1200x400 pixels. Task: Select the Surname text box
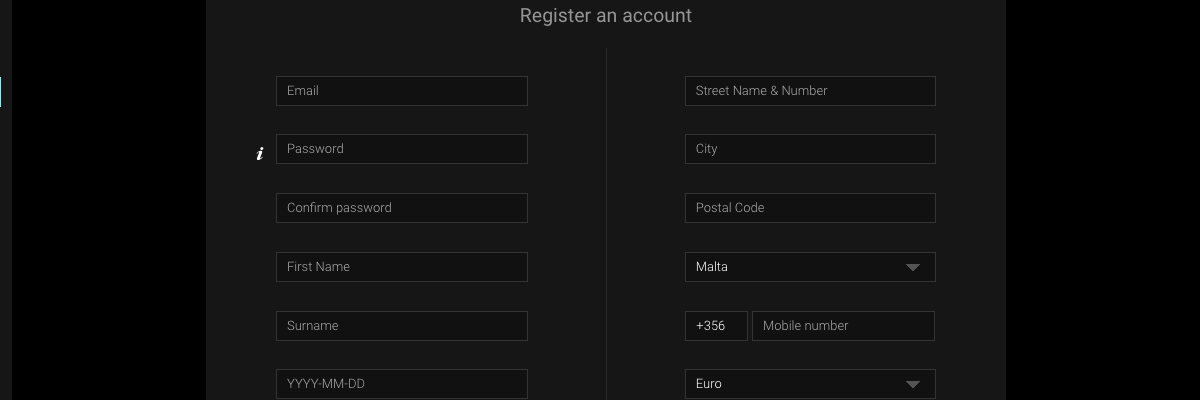(x=402, y=326)
